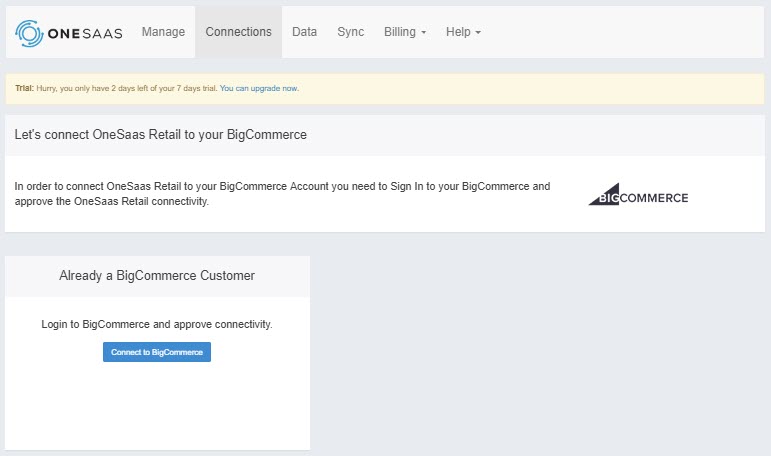Click the 'Already a BigCommerce Customer' header

(157, 275)
